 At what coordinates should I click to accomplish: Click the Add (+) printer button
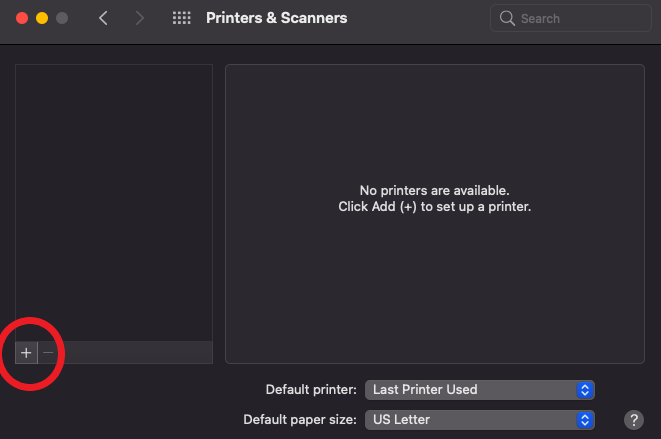click(x=26, y=353)
